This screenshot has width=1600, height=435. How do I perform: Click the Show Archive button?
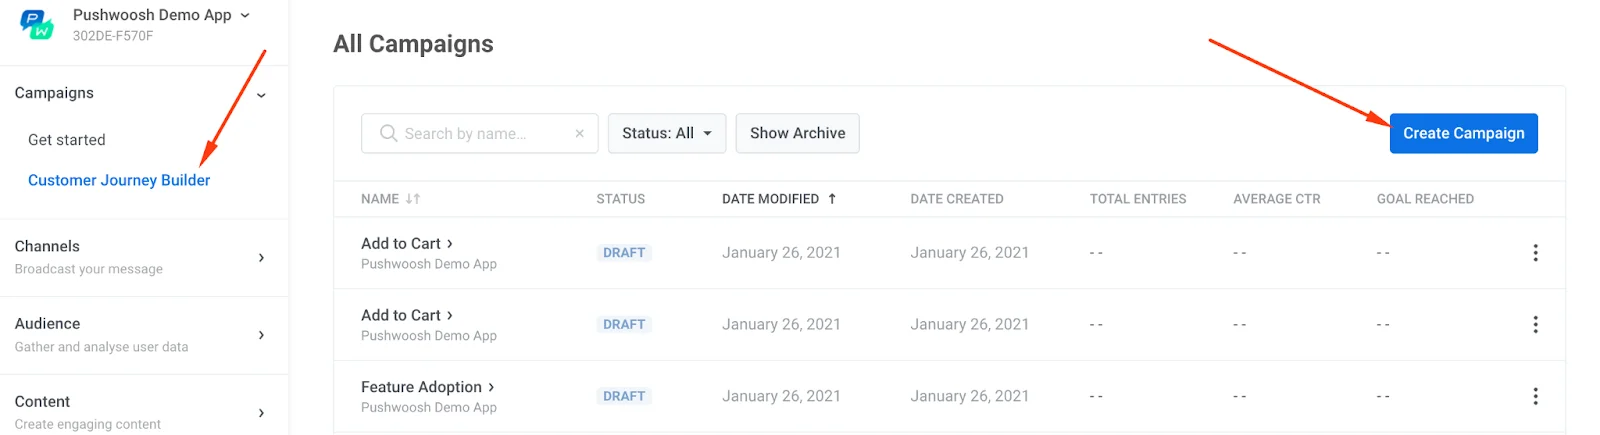pos(797,133)
